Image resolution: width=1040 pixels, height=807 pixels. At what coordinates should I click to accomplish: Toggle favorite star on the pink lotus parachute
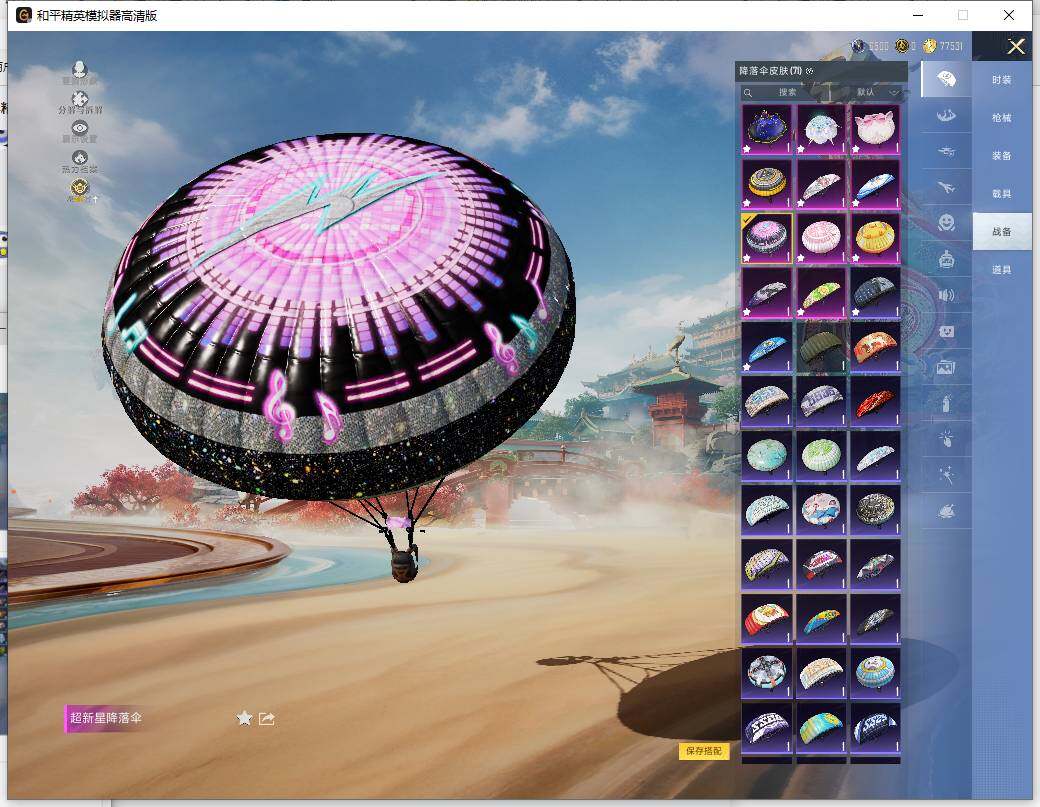[x=856, y=147]
